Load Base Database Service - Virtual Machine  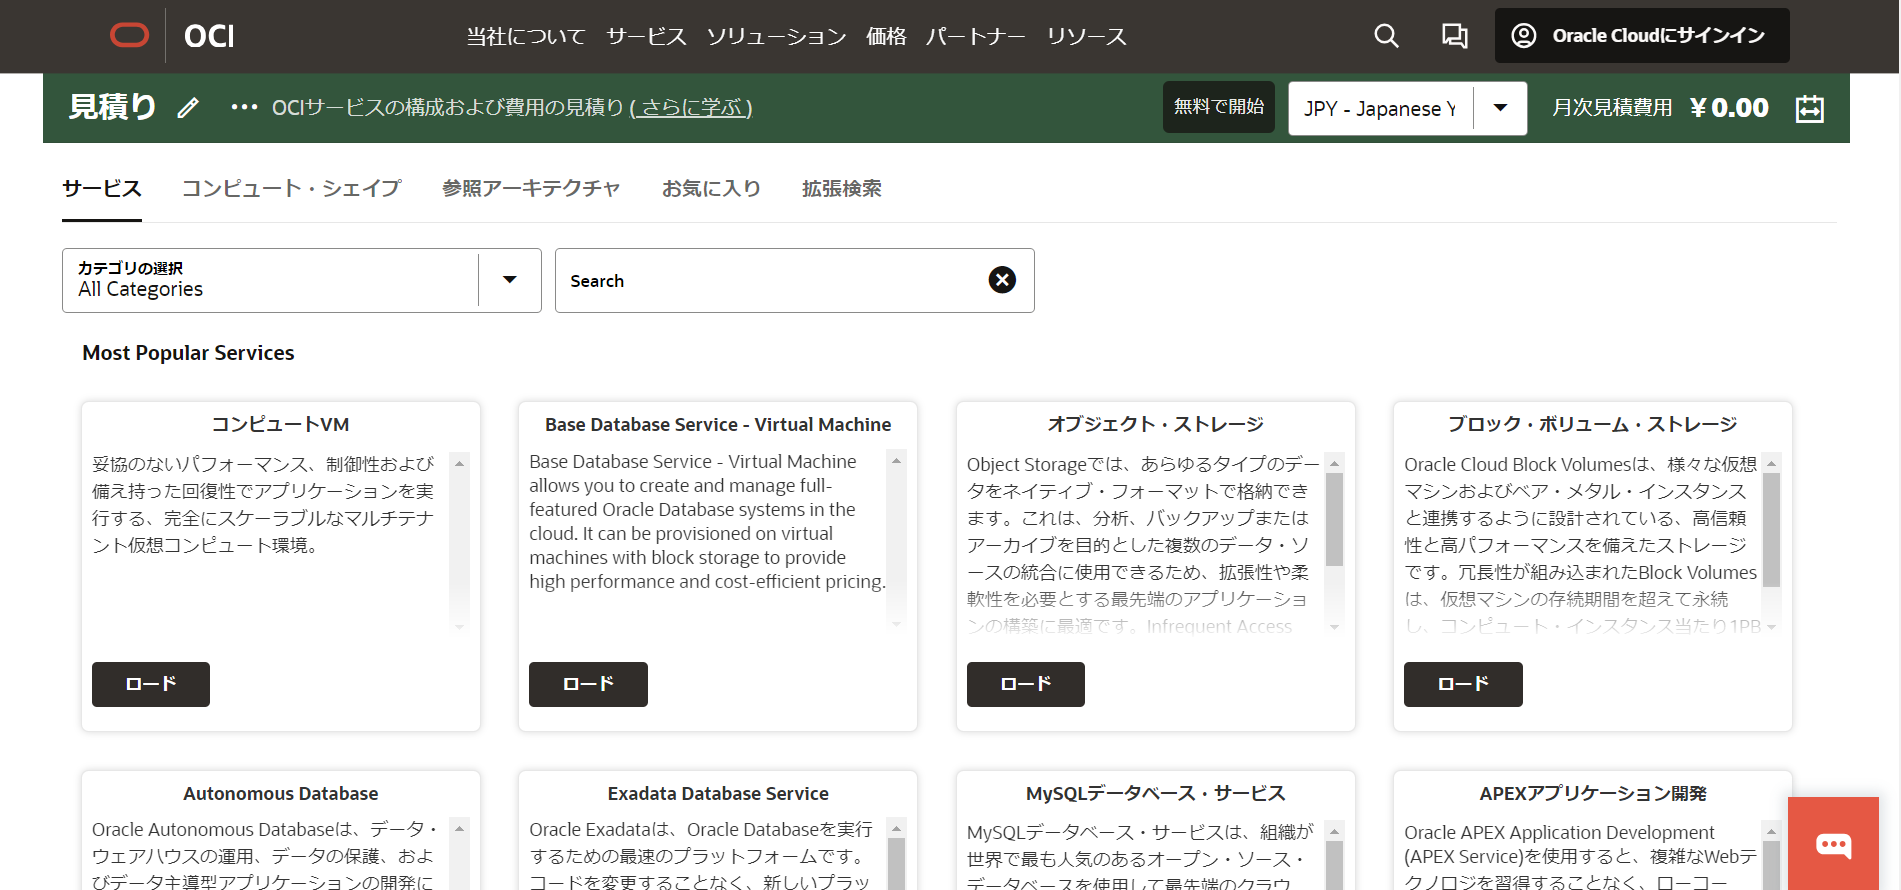click(x=588, y=684)
